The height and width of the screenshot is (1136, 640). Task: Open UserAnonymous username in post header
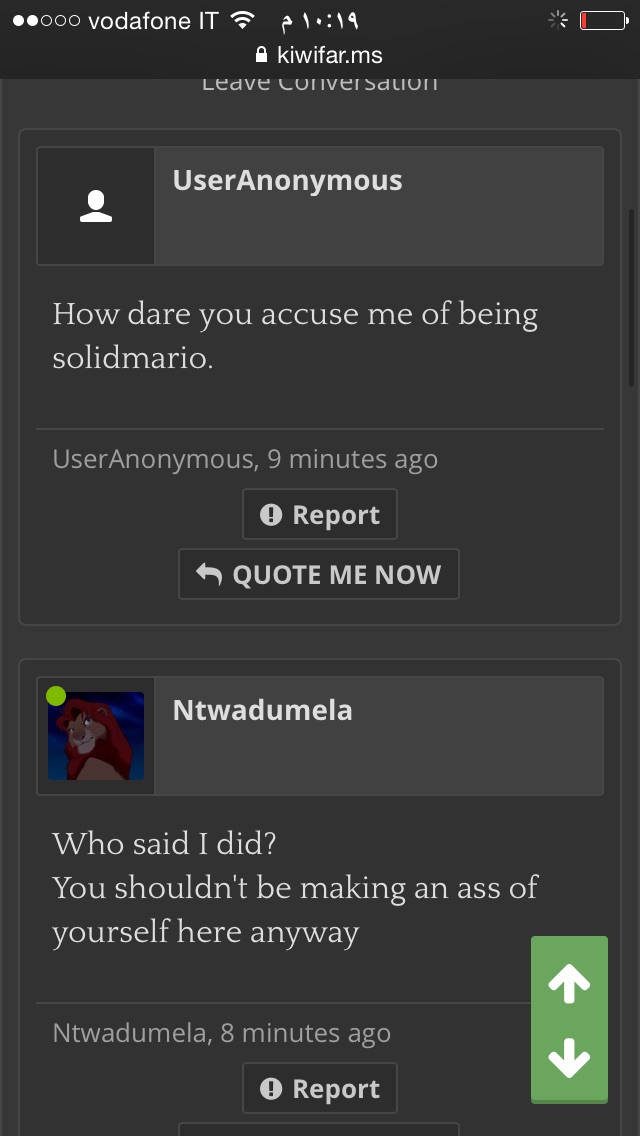tap(287, 180)
